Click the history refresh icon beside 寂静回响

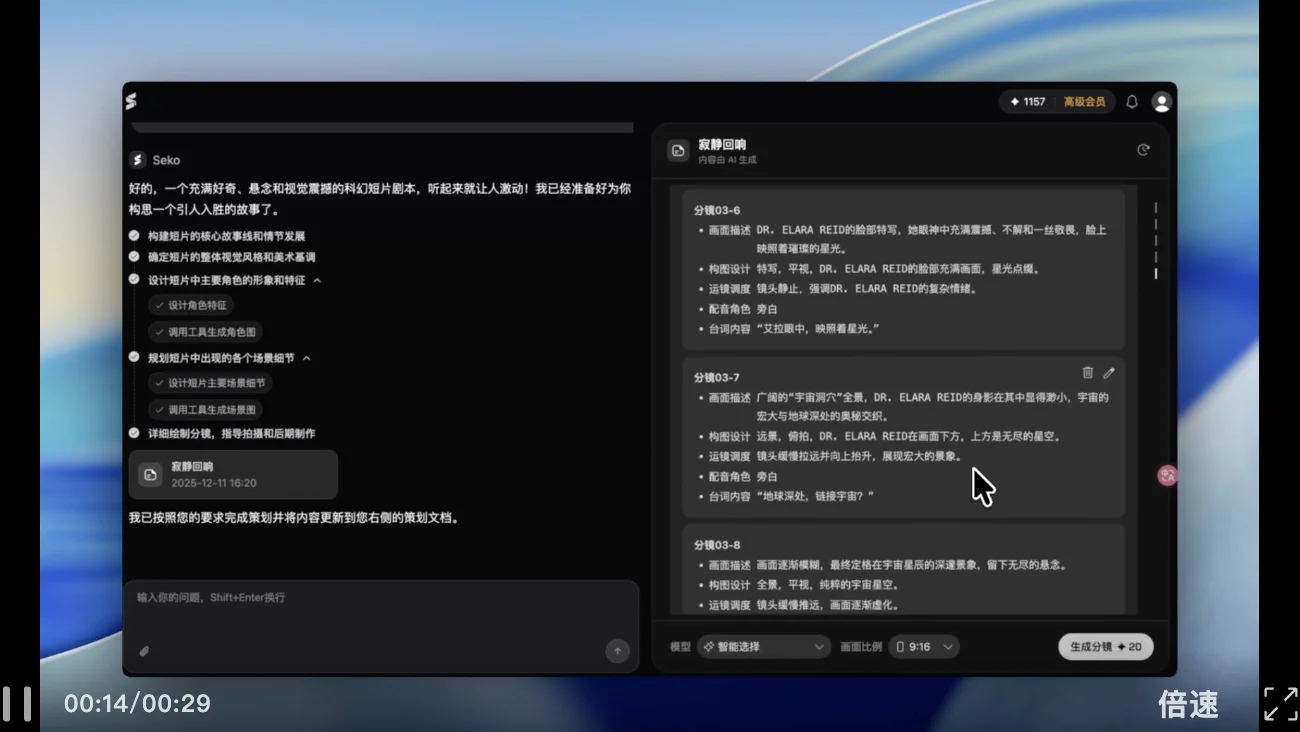tap(1143, 149)
